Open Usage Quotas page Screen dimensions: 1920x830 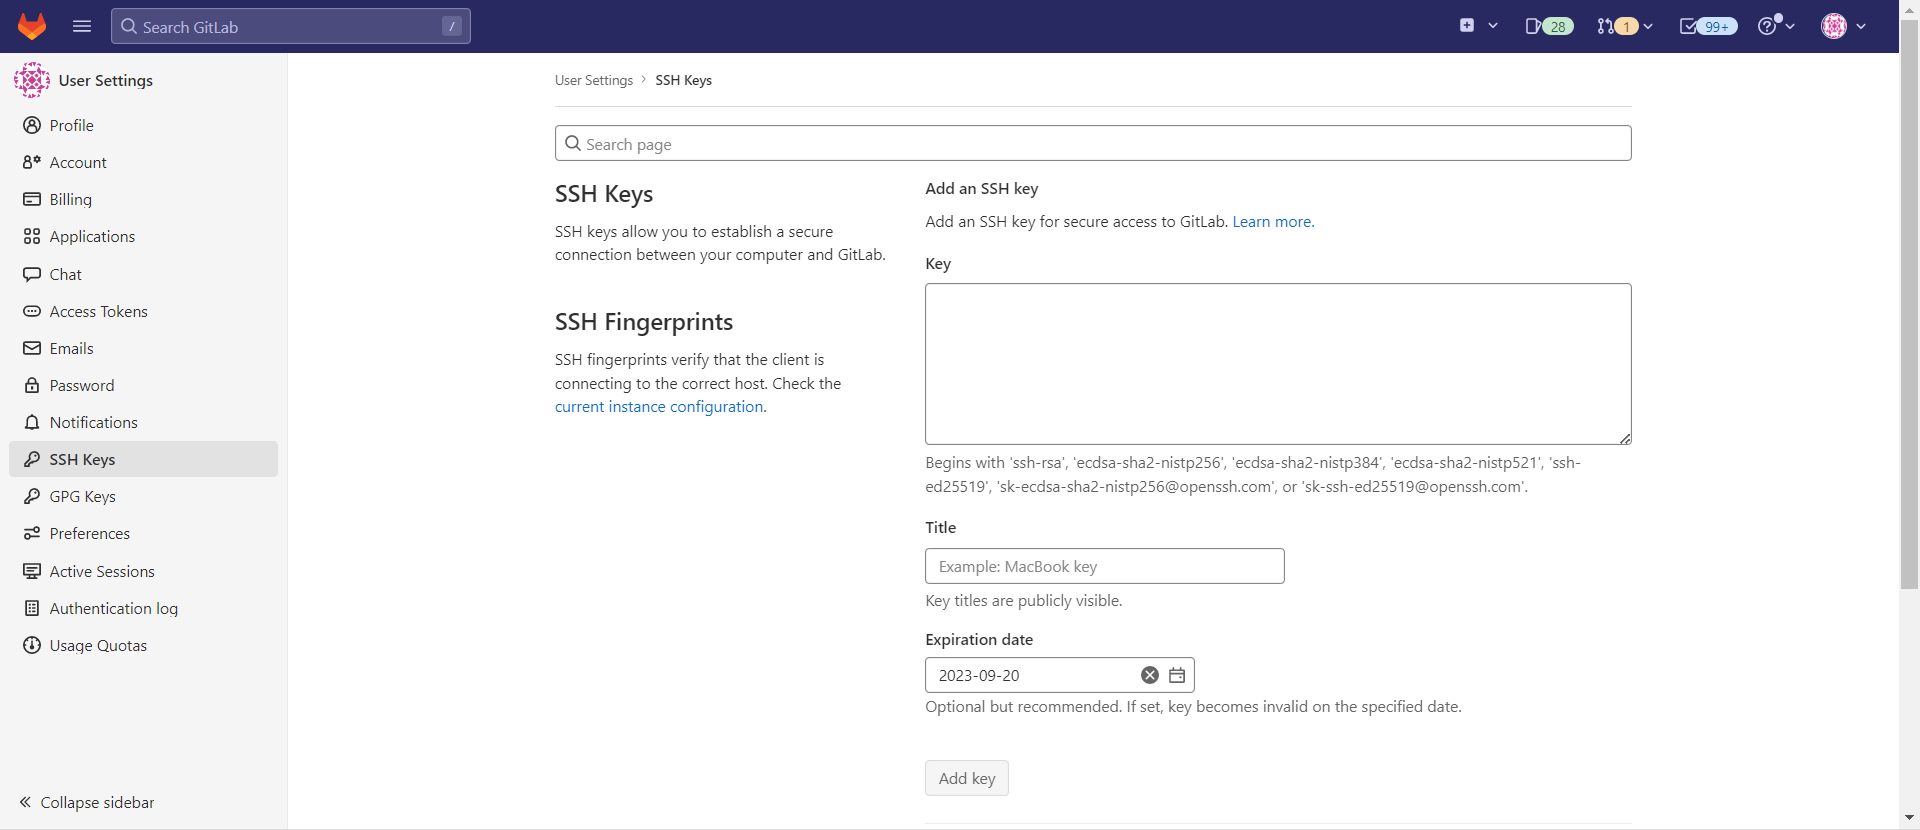coord(144,645)
